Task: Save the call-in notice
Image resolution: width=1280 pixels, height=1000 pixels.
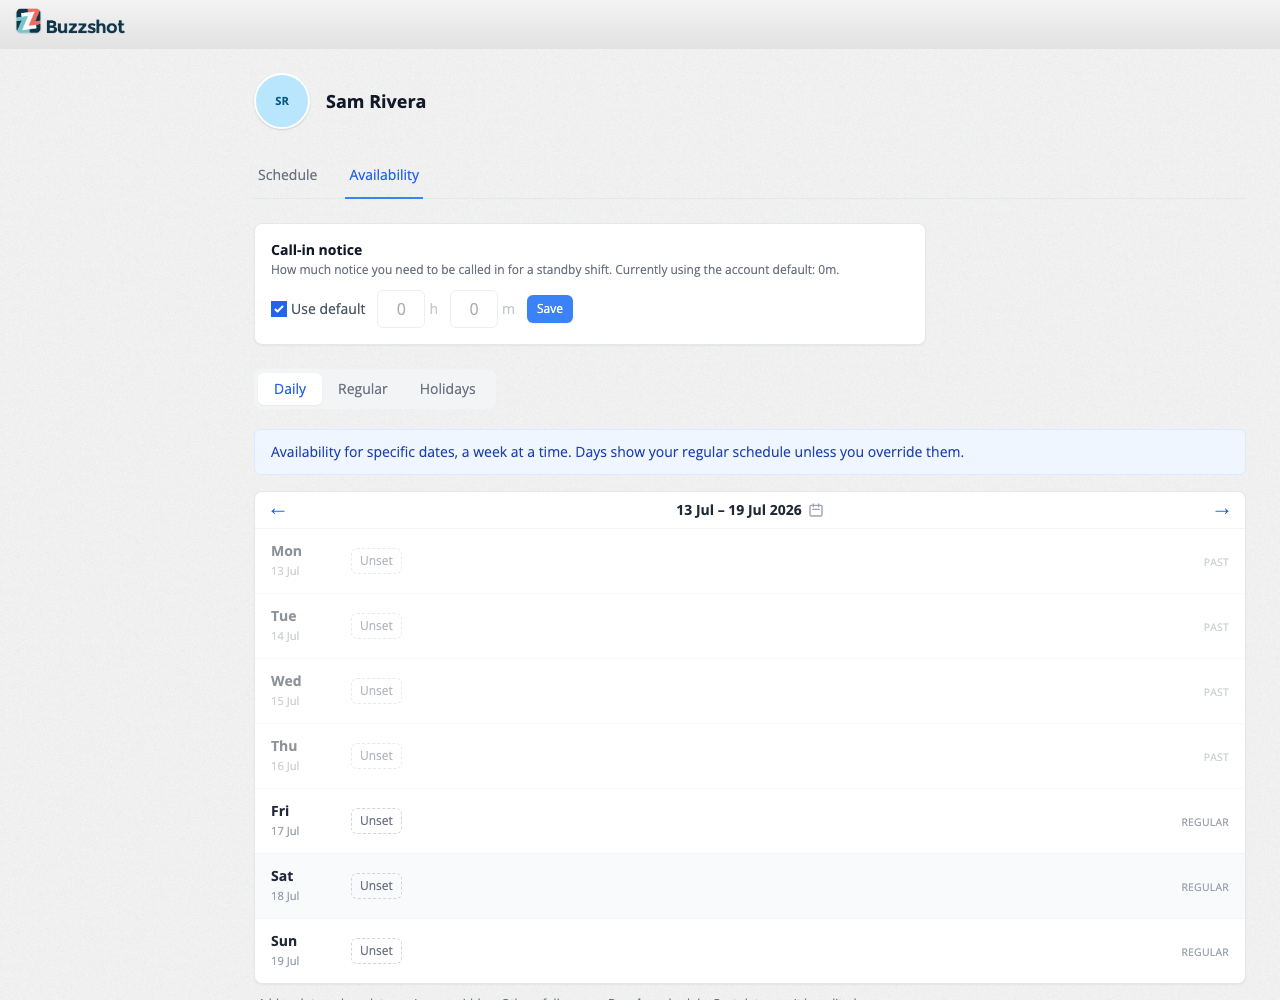Action: pos(550,309)
